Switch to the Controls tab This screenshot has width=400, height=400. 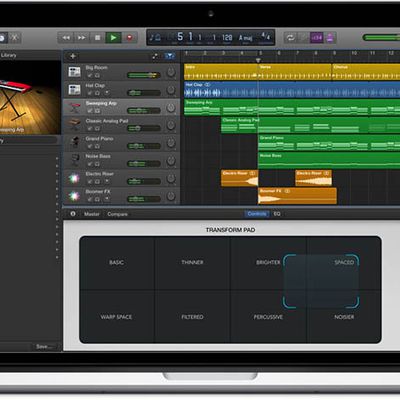(x=257, y=214)
